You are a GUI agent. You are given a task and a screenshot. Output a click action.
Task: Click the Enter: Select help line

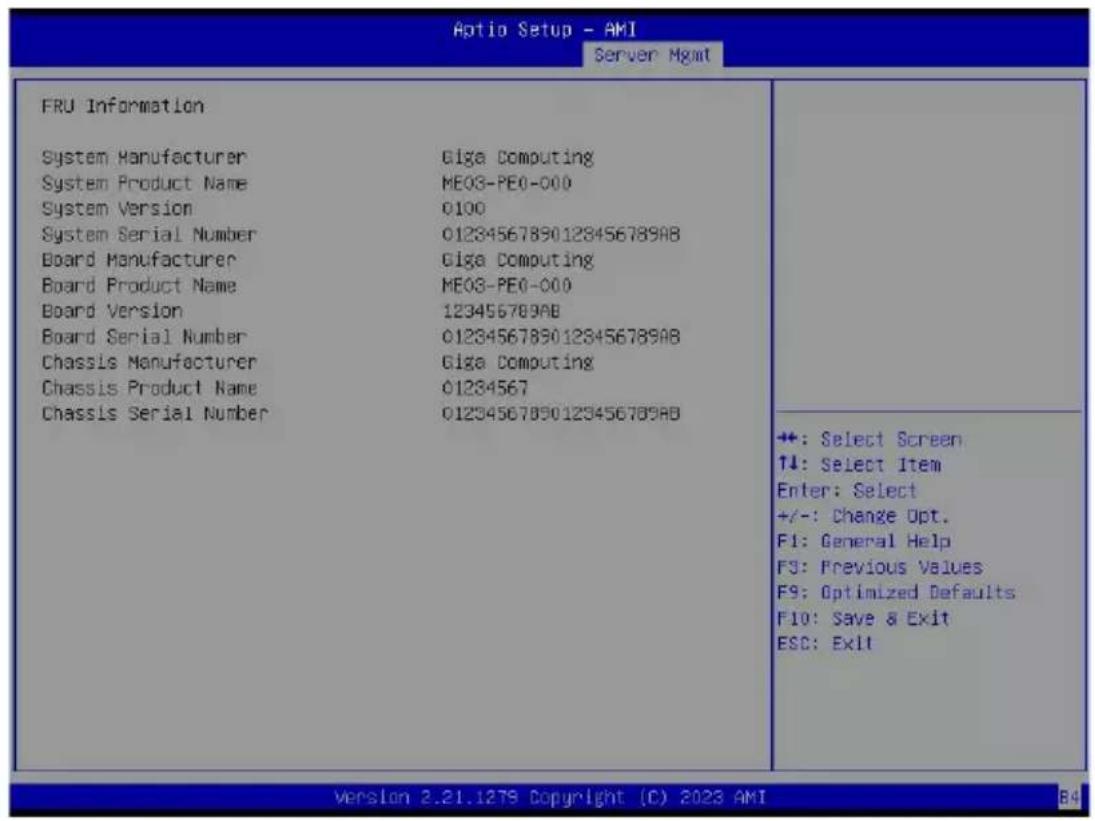pos(846,490)
